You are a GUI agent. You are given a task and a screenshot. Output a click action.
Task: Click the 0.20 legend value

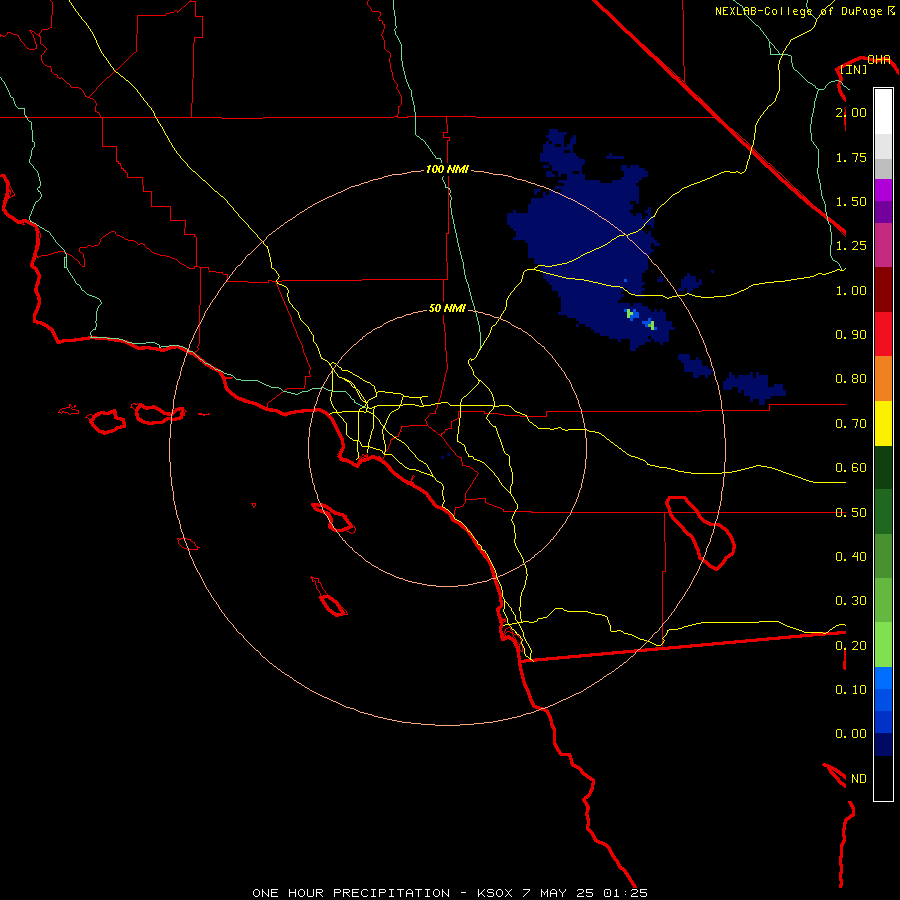coord(851,645)
